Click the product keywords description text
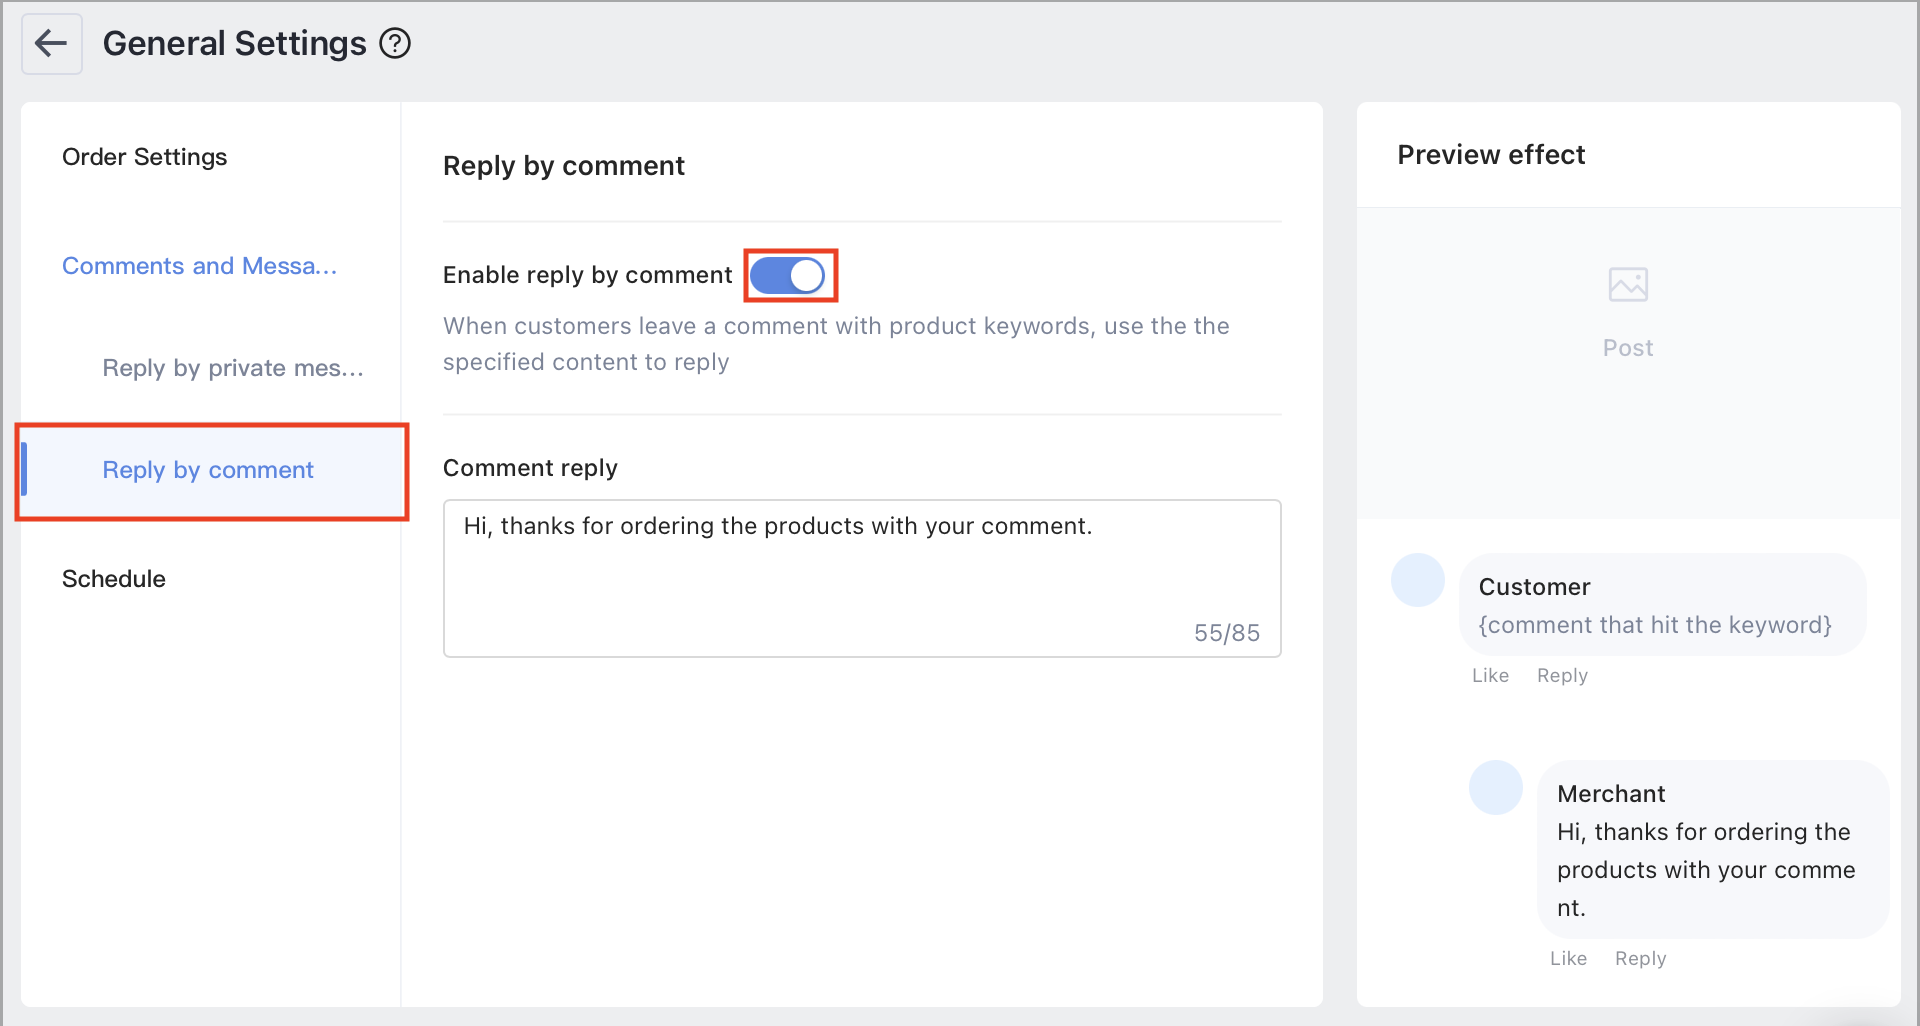This screenshot has height=1026, width=1920. click(836, 344)
